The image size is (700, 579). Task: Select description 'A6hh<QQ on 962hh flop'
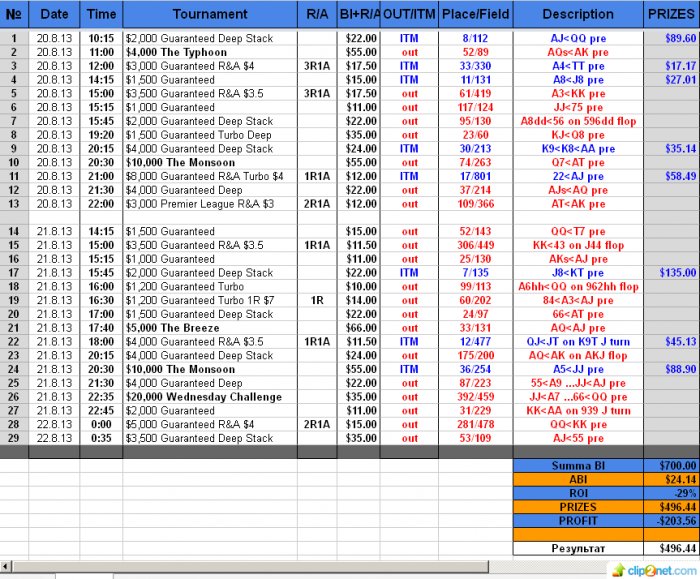click(x=578, y=287)
